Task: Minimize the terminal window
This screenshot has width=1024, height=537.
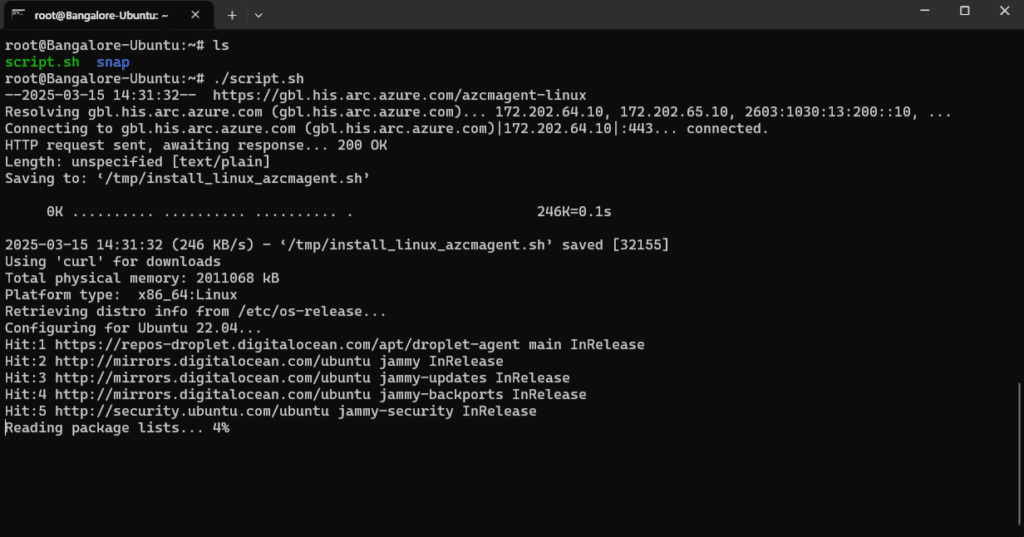Action: [x=919, y=11]
